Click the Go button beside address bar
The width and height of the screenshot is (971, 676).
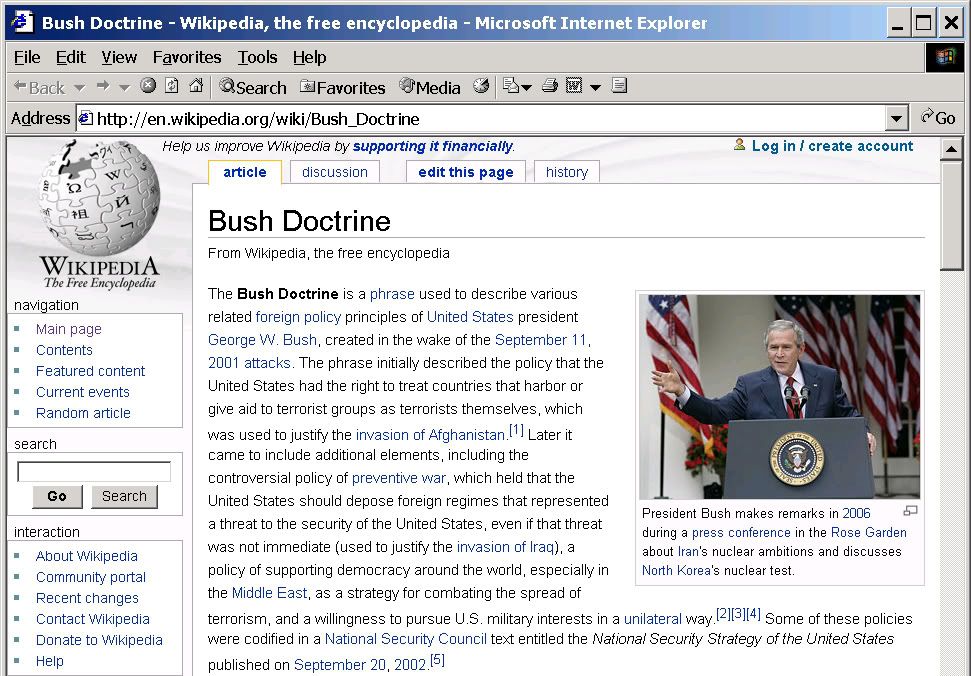pos(938,118)
